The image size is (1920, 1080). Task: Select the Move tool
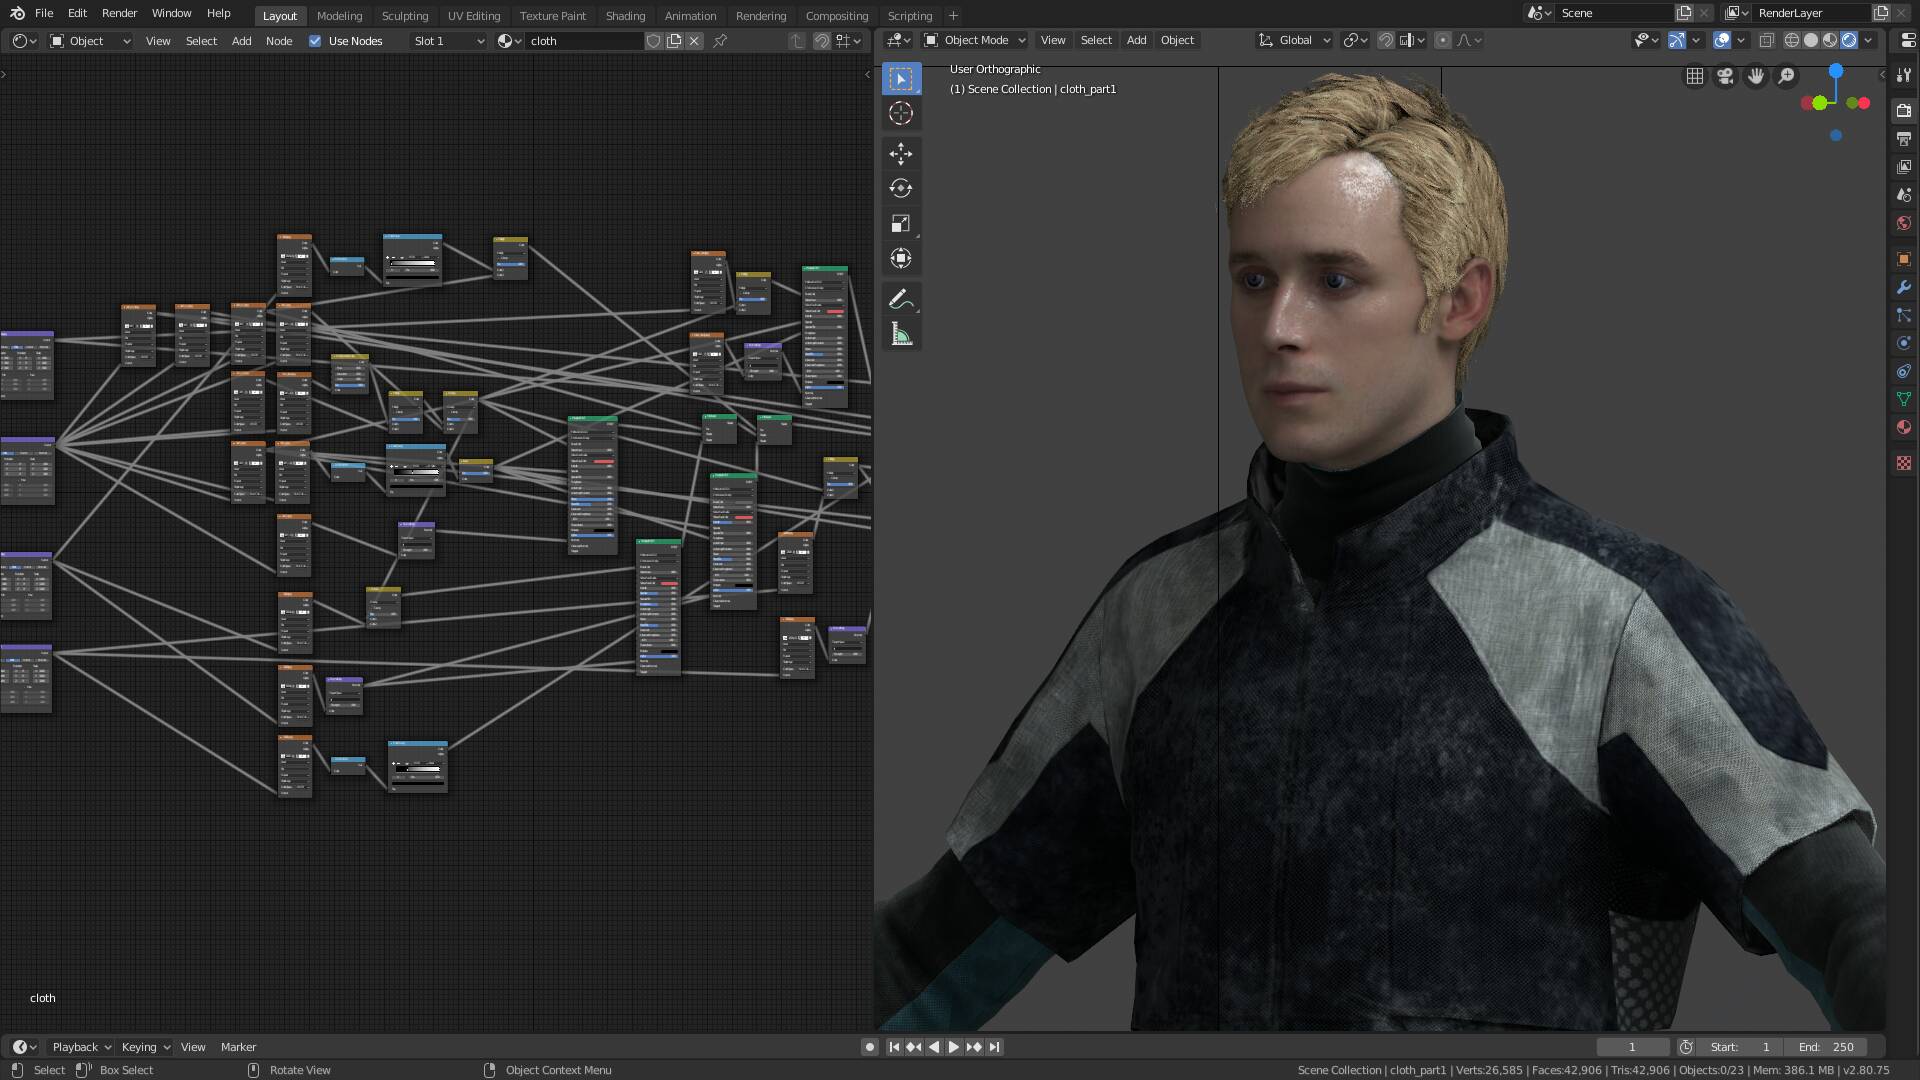coord(901,153)
